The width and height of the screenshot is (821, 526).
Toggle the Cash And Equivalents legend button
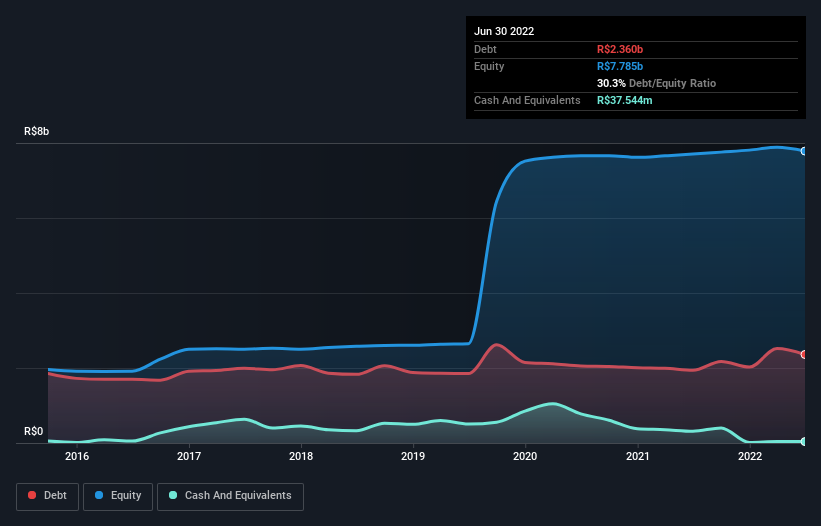pos(230,496)
